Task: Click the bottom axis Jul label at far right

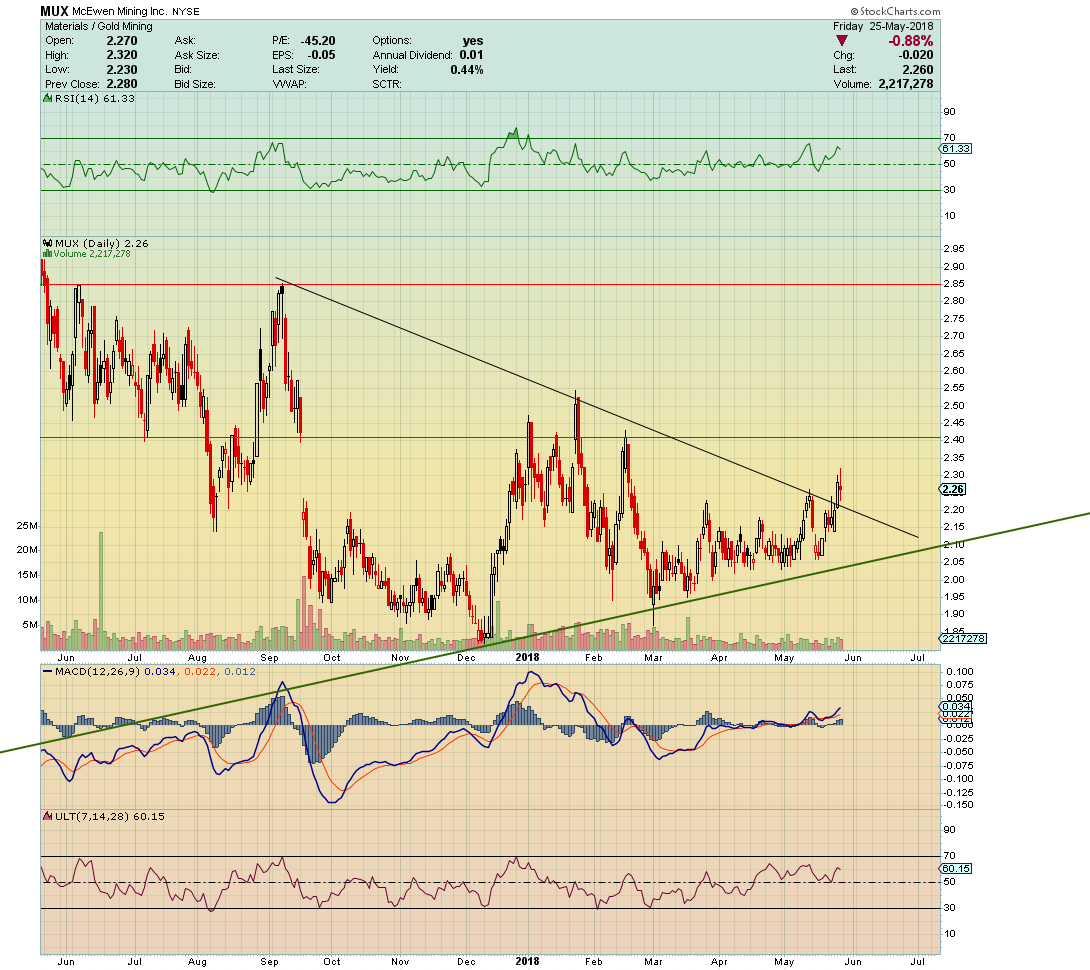Action: pos(918,962)
